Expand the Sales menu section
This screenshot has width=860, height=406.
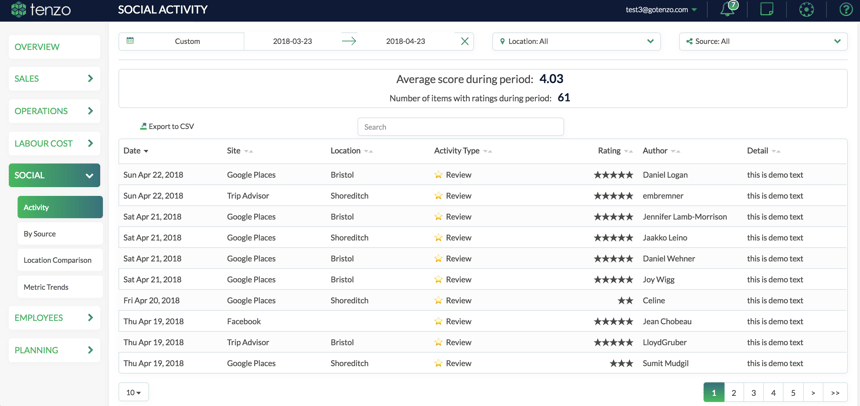coord(54,78)
